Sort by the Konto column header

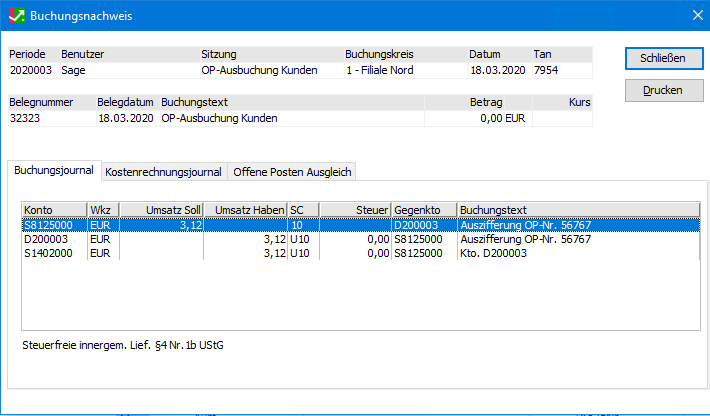coord(54,209)
